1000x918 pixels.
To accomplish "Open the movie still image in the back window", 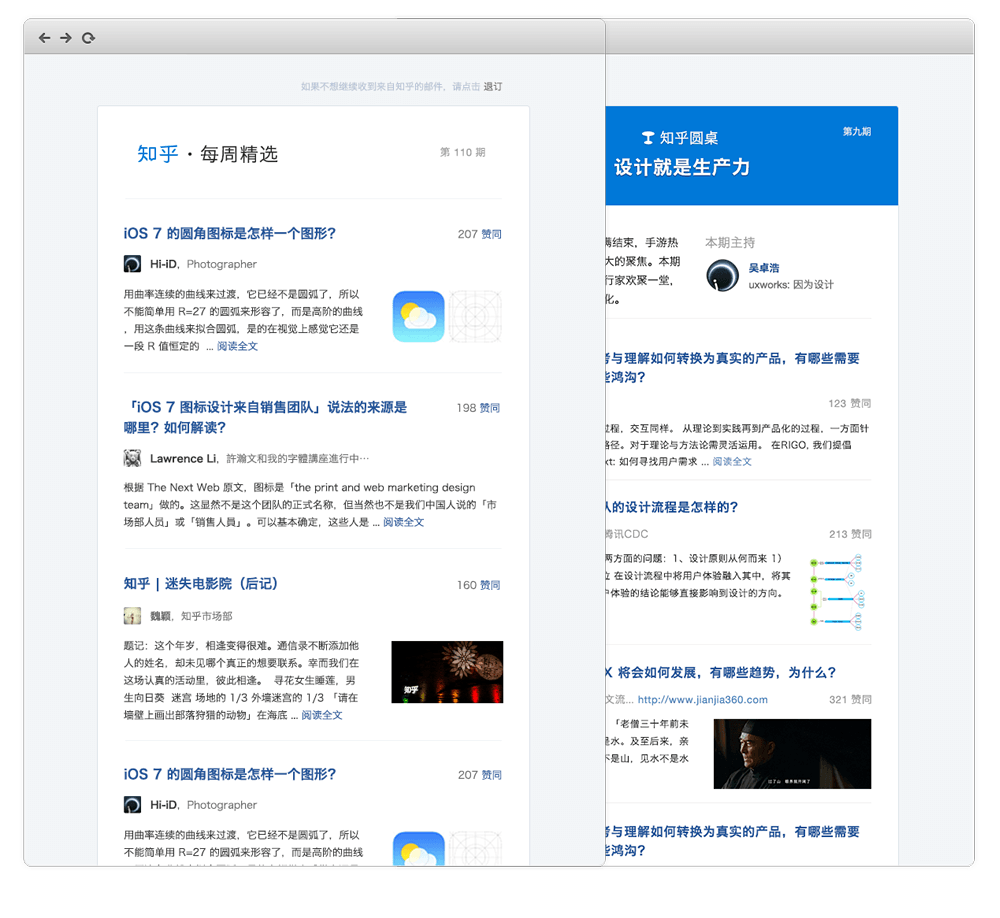I will coord(792,754).
